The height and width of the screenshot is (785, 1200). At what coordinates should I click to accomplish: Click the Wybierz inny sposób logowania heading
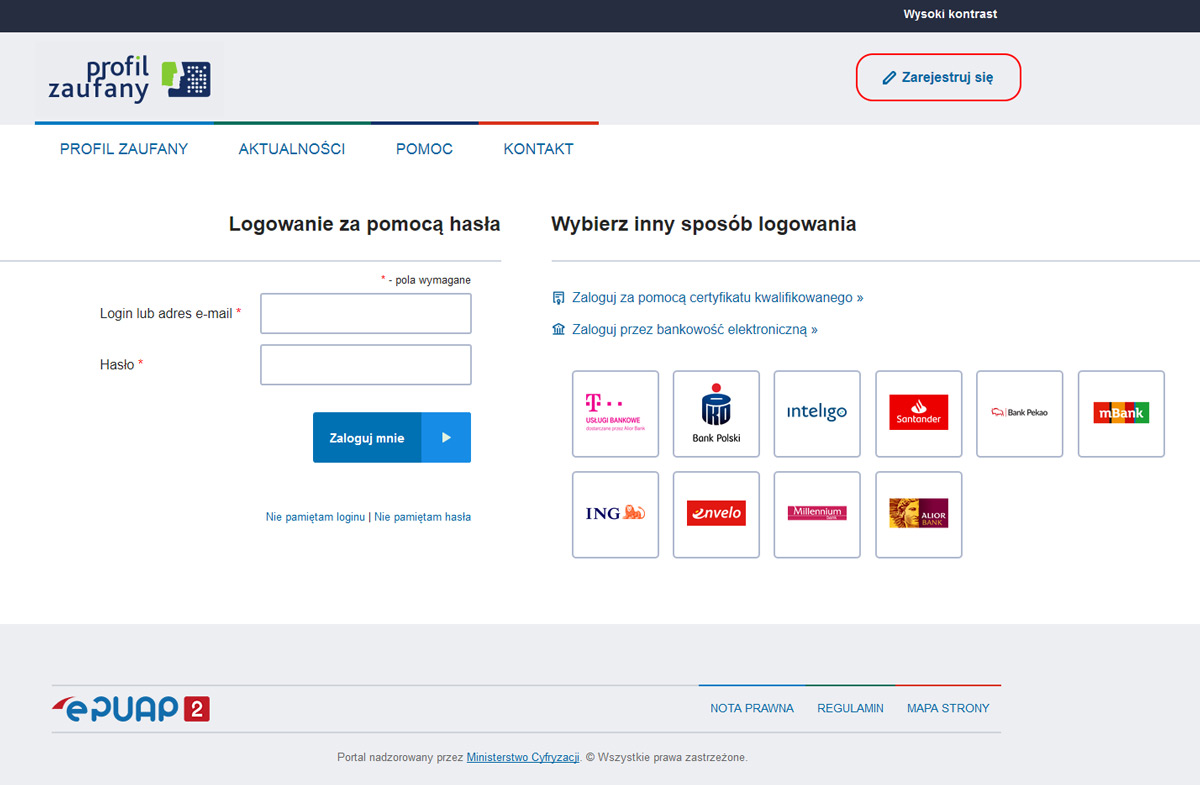[704, 224]
